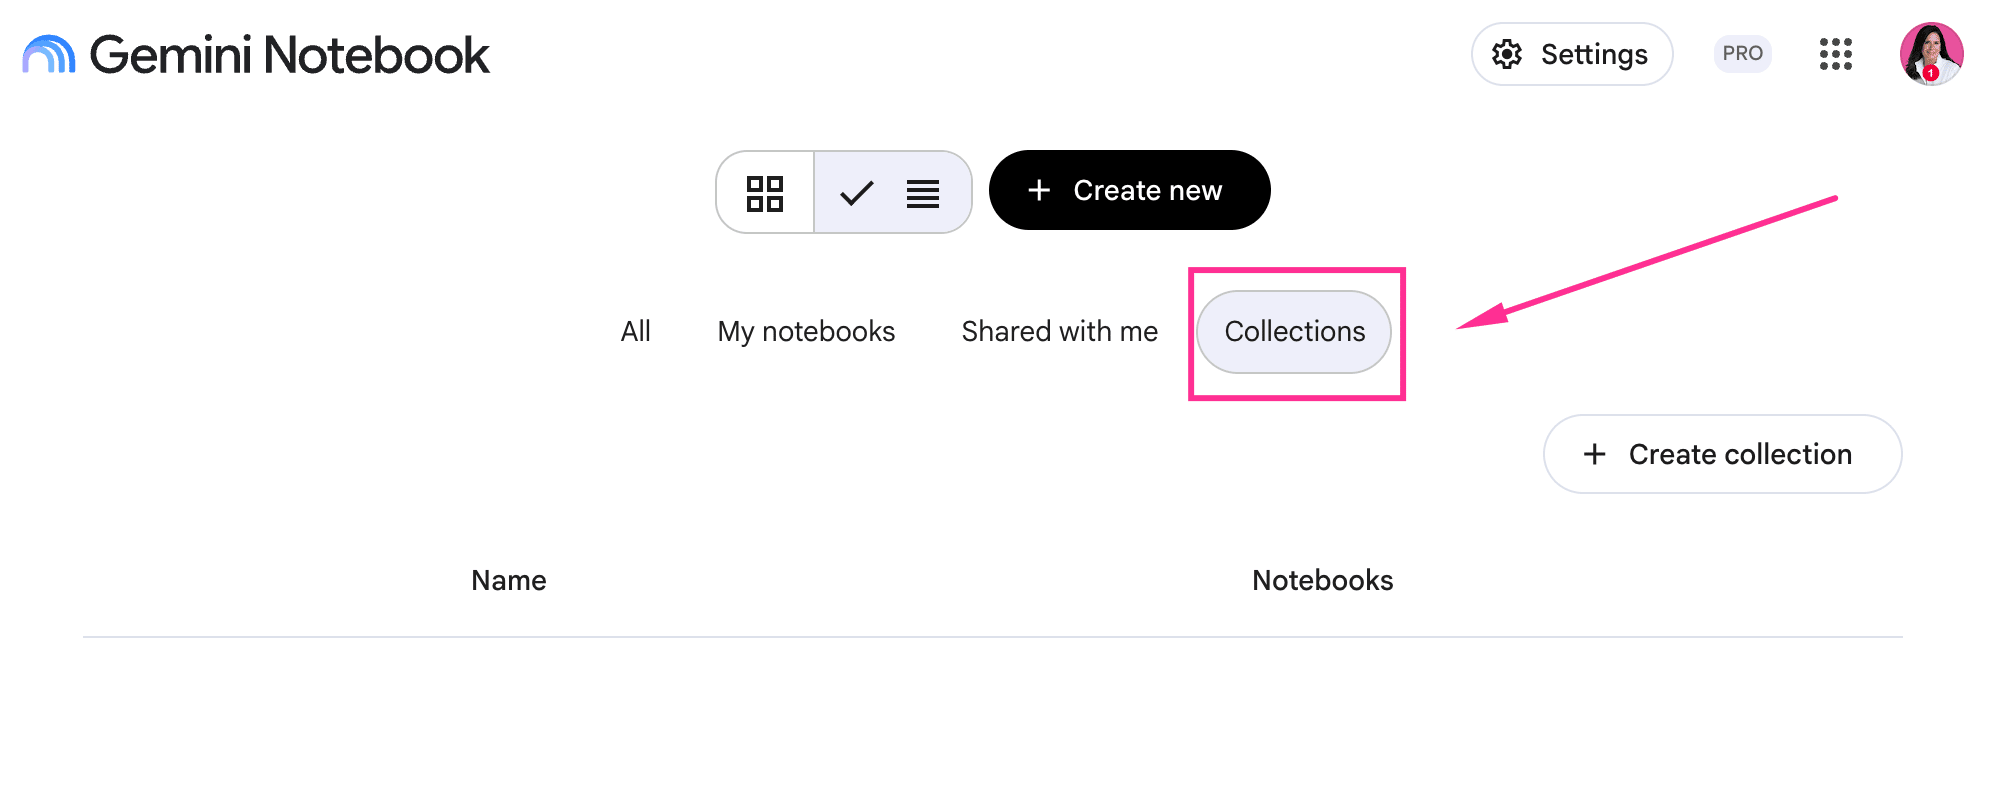Open Shared with me tab
Image resolution: width=1990 pixels, height=804 pixels.
pos(1059,332)
